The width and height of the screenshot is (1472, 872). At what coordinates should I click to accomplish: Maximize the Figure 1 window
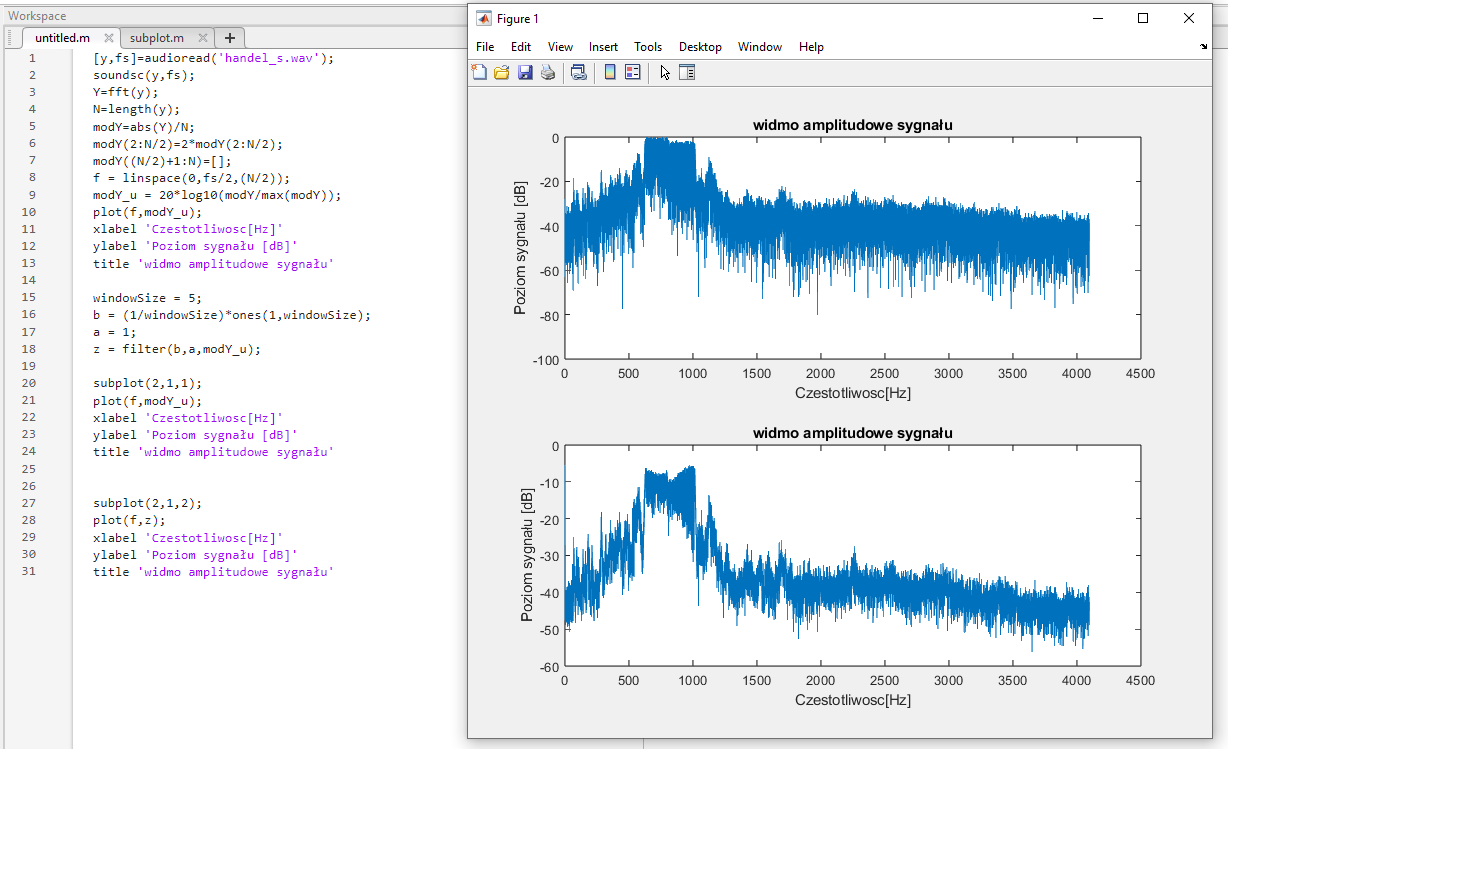coord(1143,18)
